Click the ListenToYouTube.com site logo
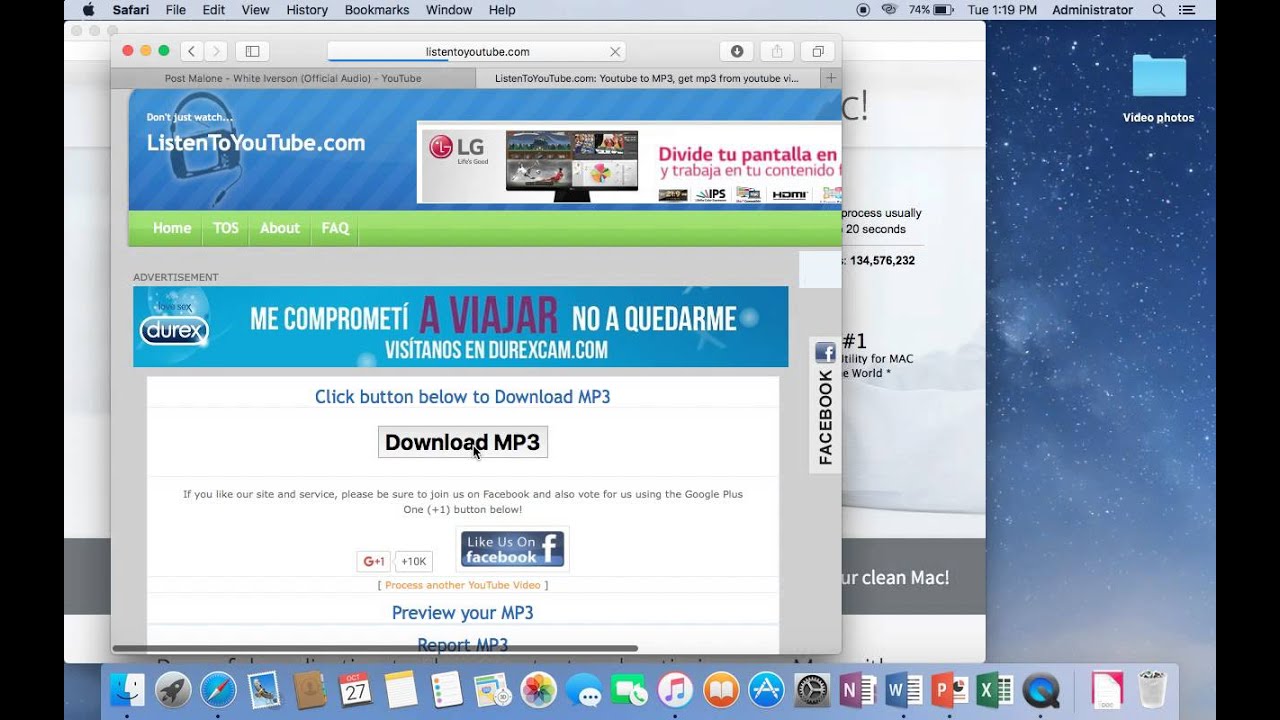Image resolution: width=1280 pixels, height=720 pixels. pyautogui.click(x=256, y=143)
